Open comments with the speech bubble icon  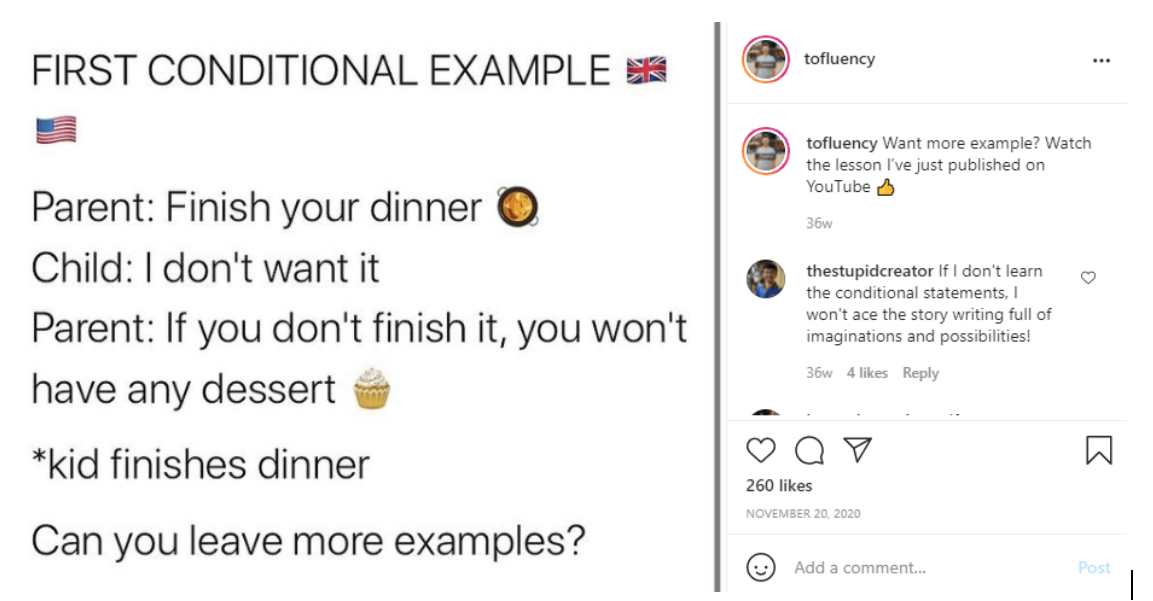[809, 451]
